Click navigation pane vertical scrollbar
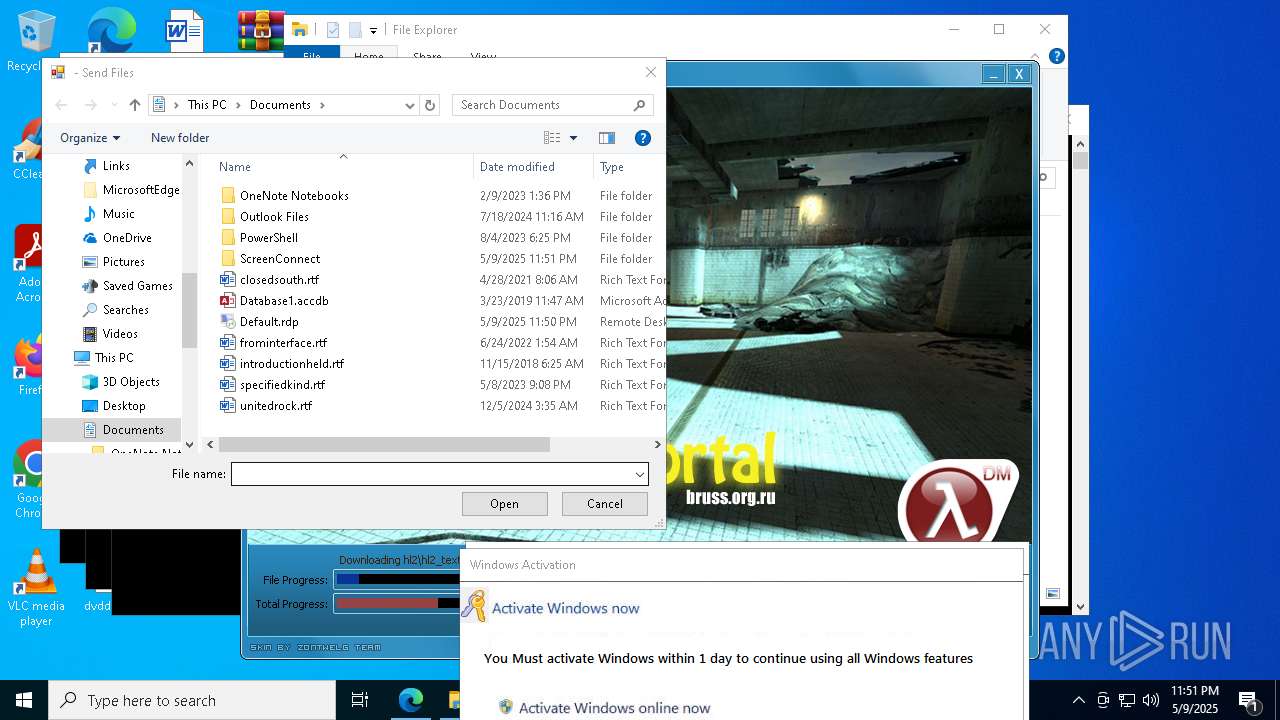1280x720 pixels. click(x=190, y=310)
